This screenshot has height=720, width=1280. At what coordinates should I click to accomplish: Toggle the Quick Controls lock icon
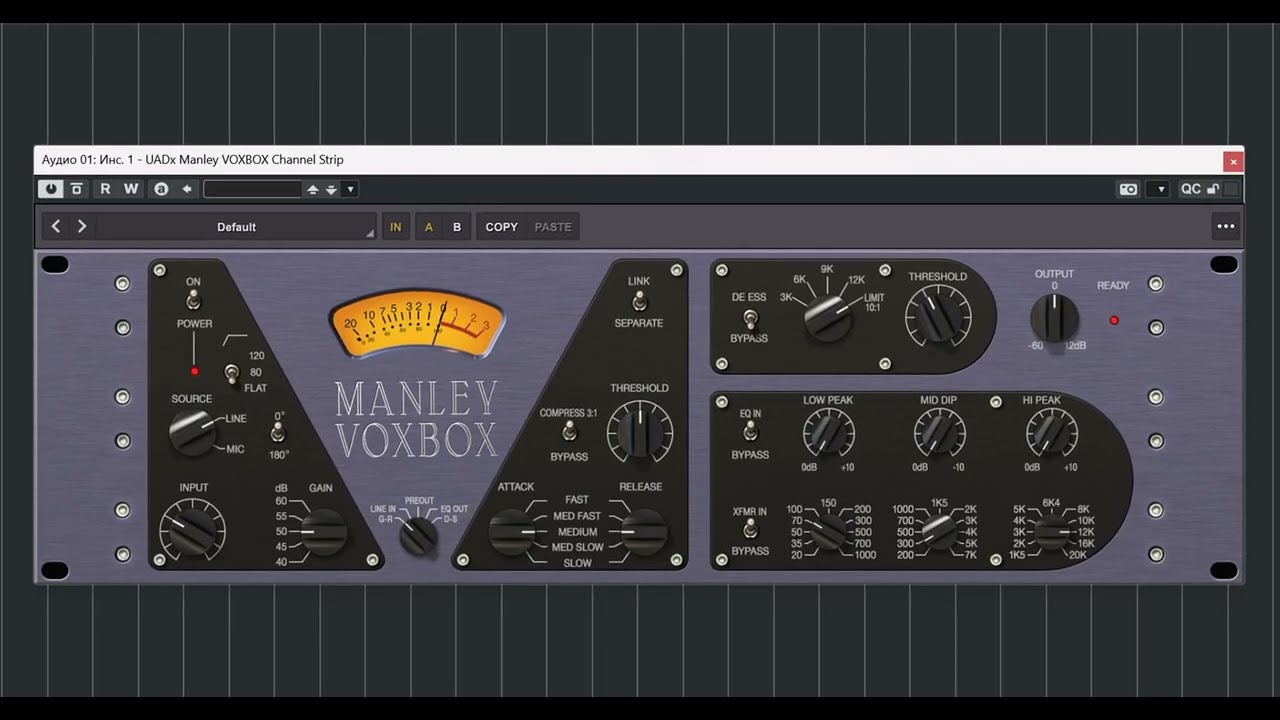point(1213,189)
